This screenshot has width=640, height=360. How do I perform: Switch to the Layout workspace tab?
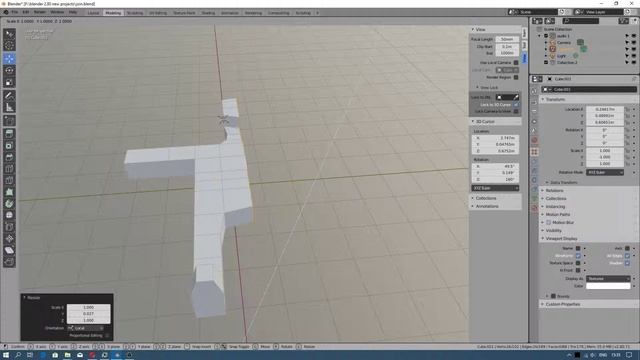tap(93, 13)
